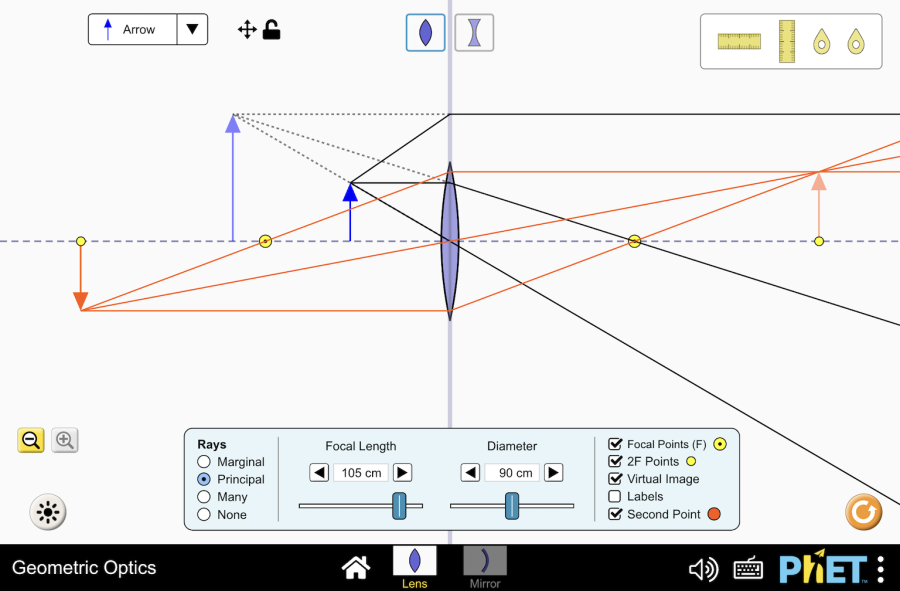Click the zoom in magnifier button
The height and width of the screenshot is (591, 900).
click(65, 440)
